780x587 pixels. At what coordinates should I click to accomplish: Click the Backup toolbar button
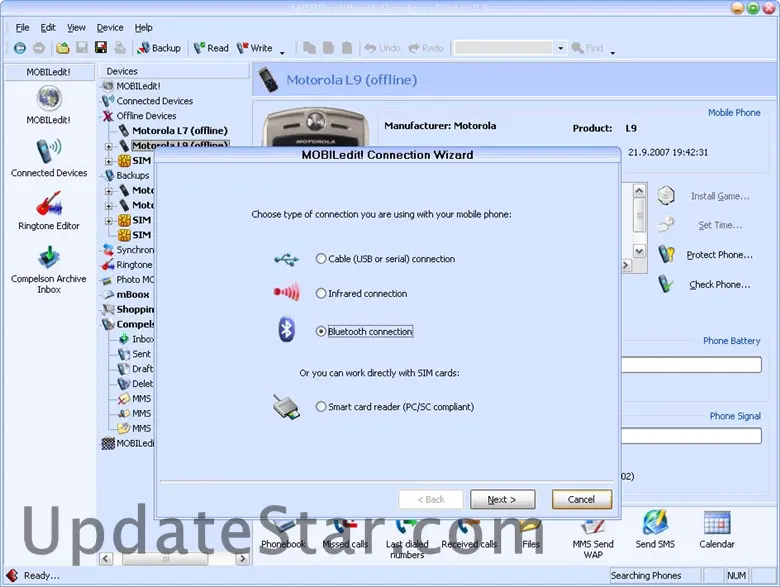[159, 48]
